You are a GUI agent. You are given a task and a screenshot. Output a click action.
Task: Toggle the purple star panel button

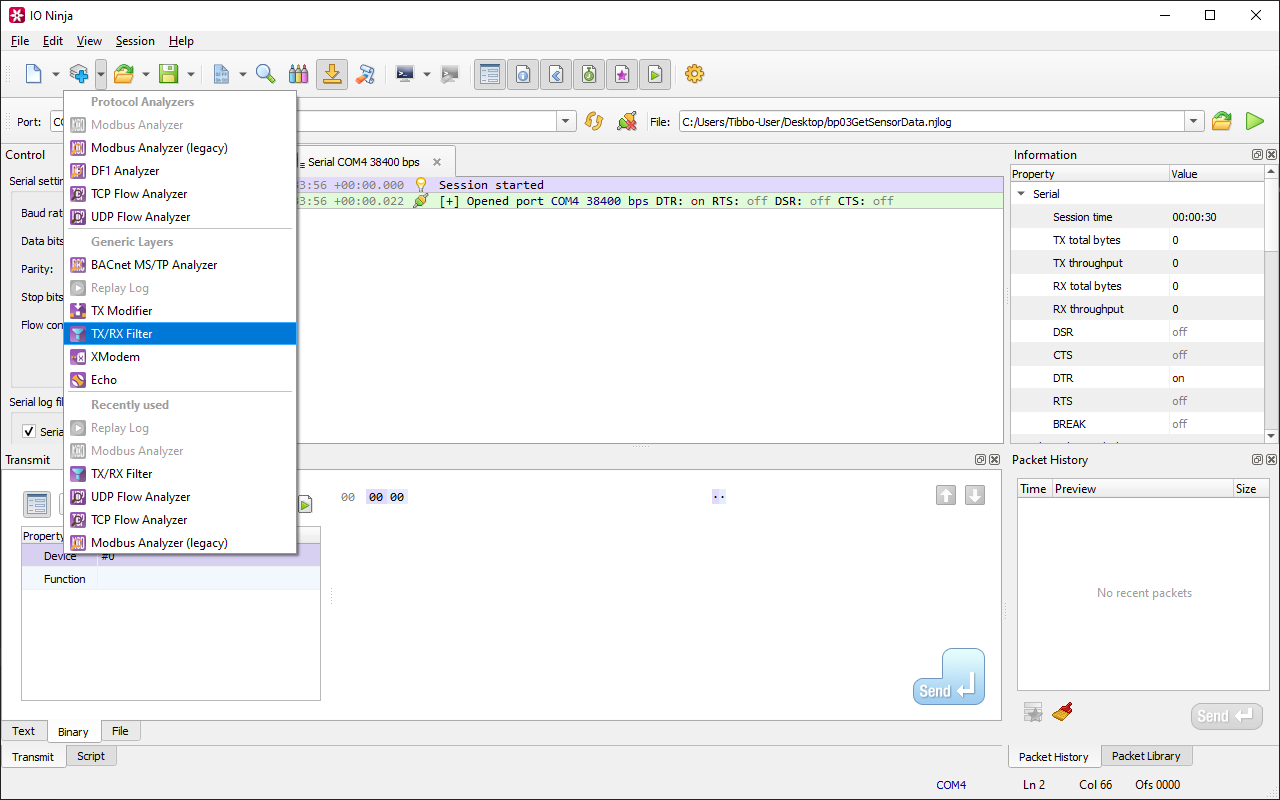[622, 74]
